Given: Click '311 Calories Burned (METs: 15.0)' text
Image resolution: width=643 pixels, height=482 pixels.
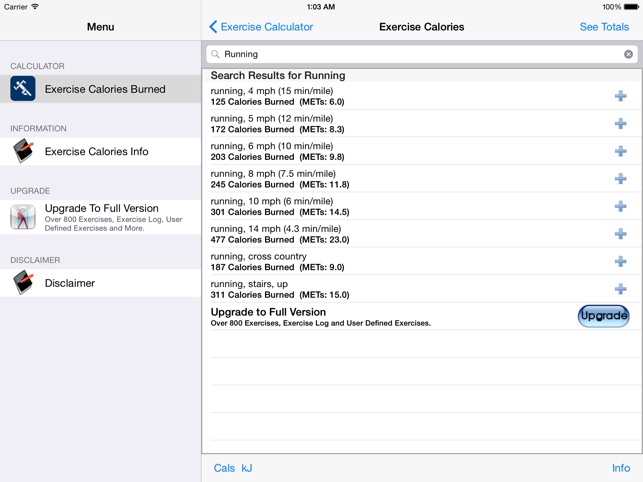Looking at the screenshot, I should (280, 295).
